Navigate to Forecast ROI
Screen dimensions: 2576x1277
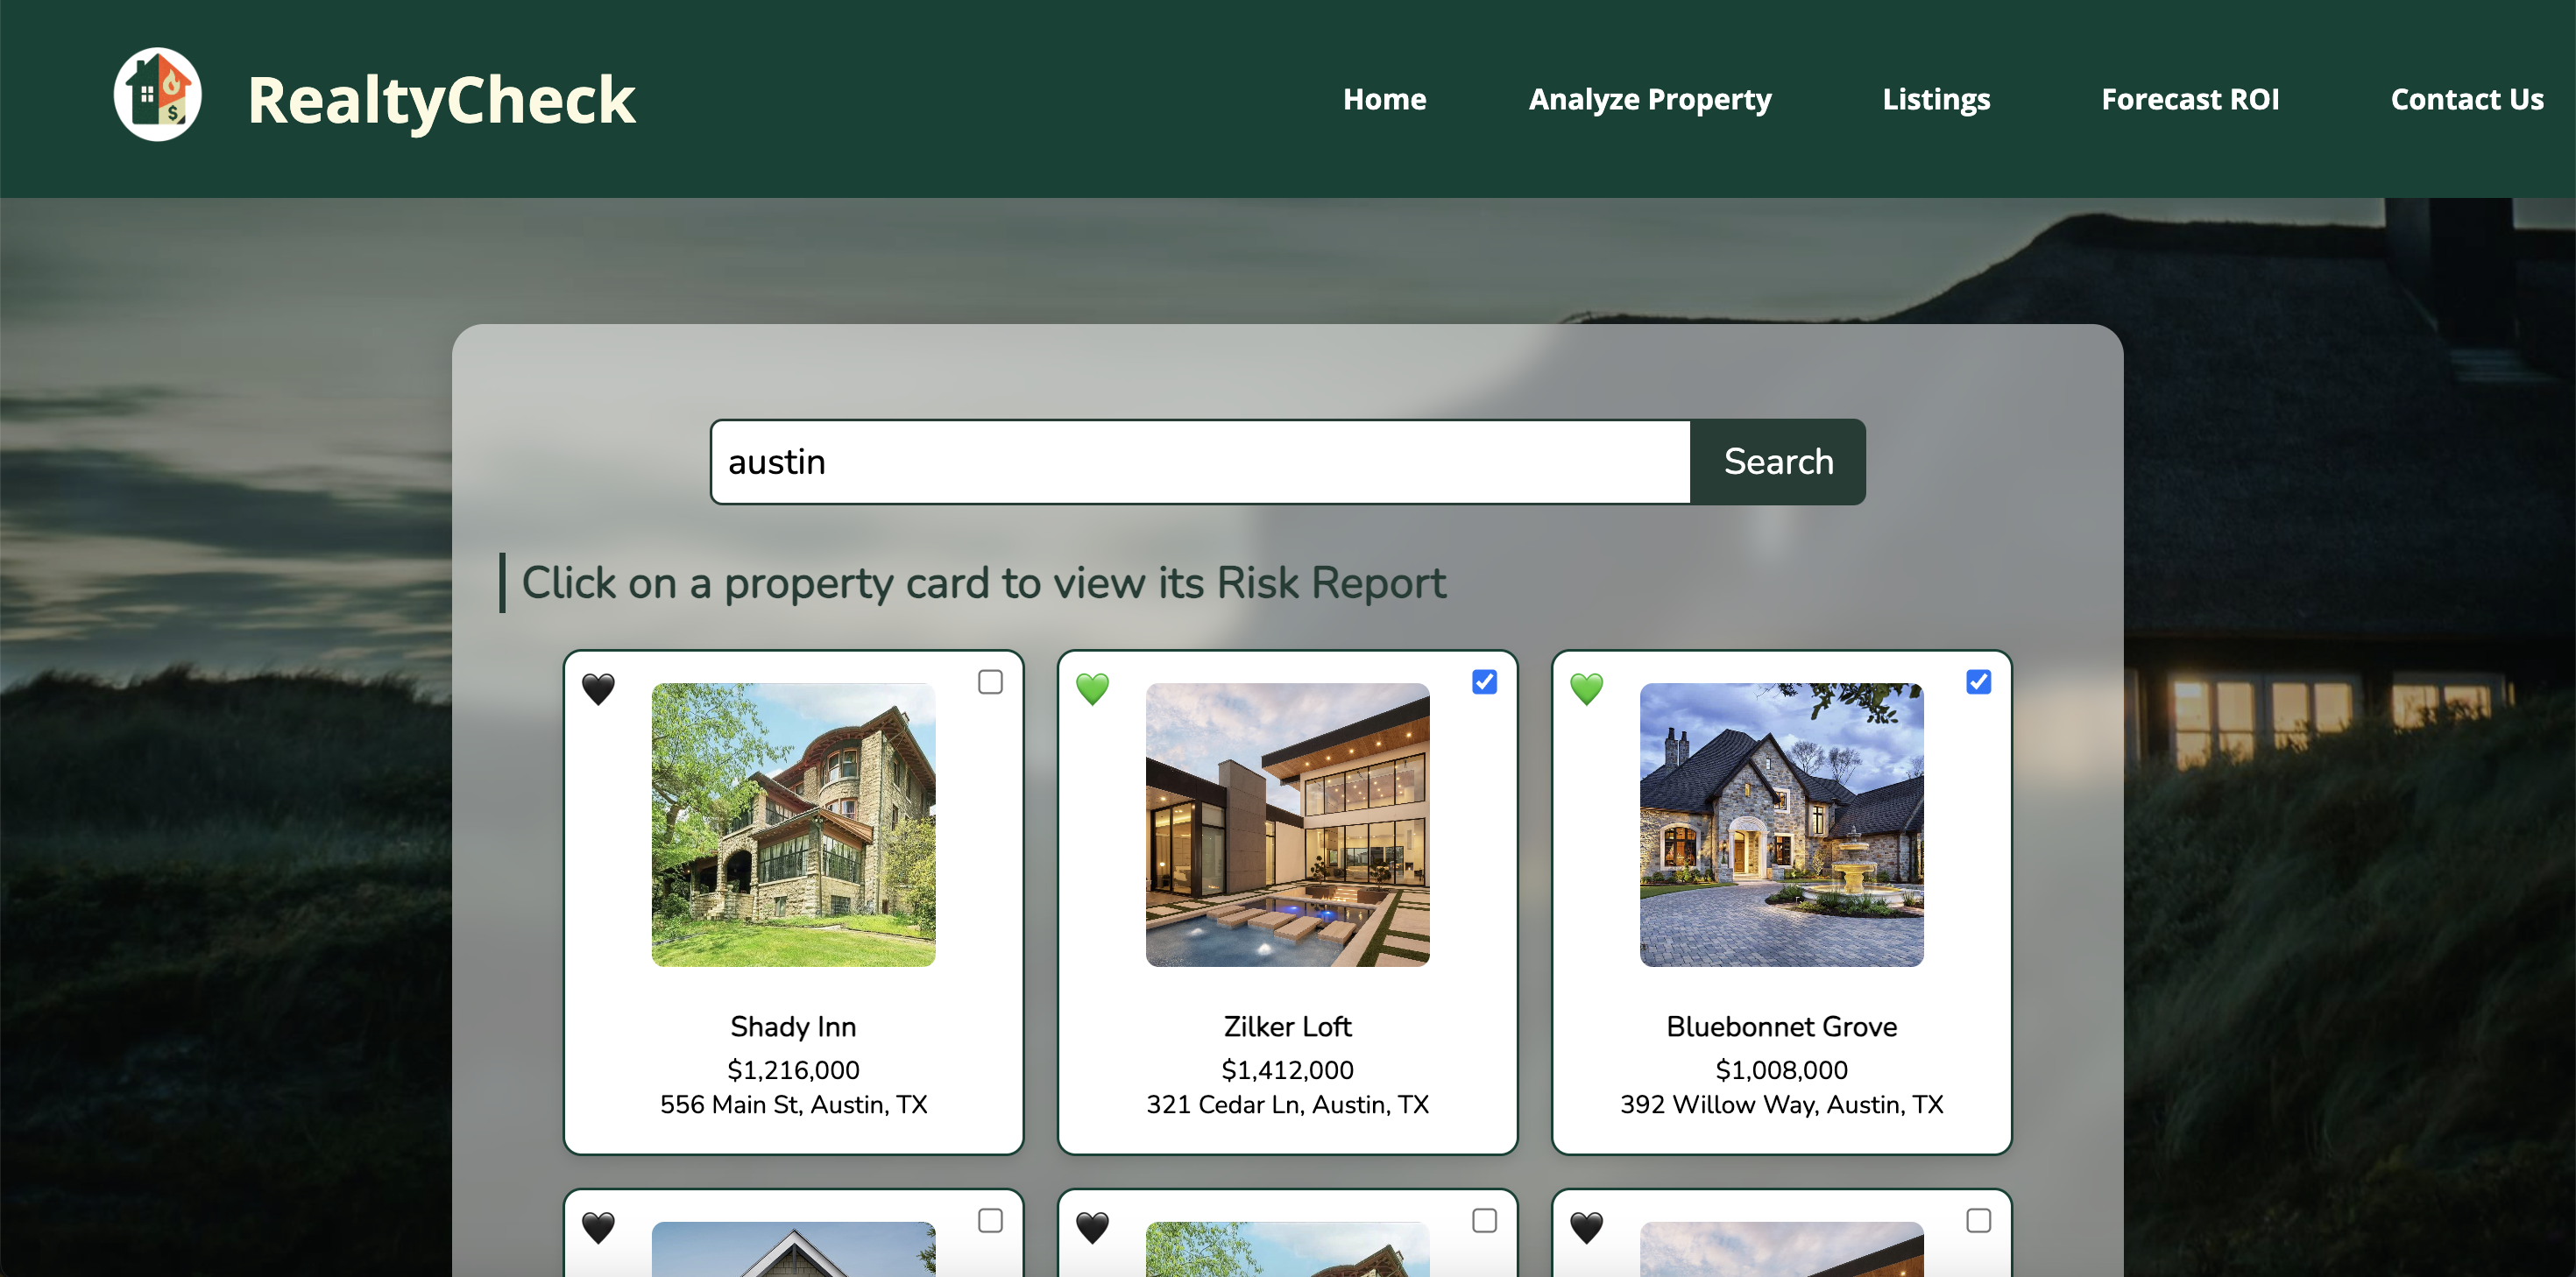pyautogui.click(x=2189, y=99)
